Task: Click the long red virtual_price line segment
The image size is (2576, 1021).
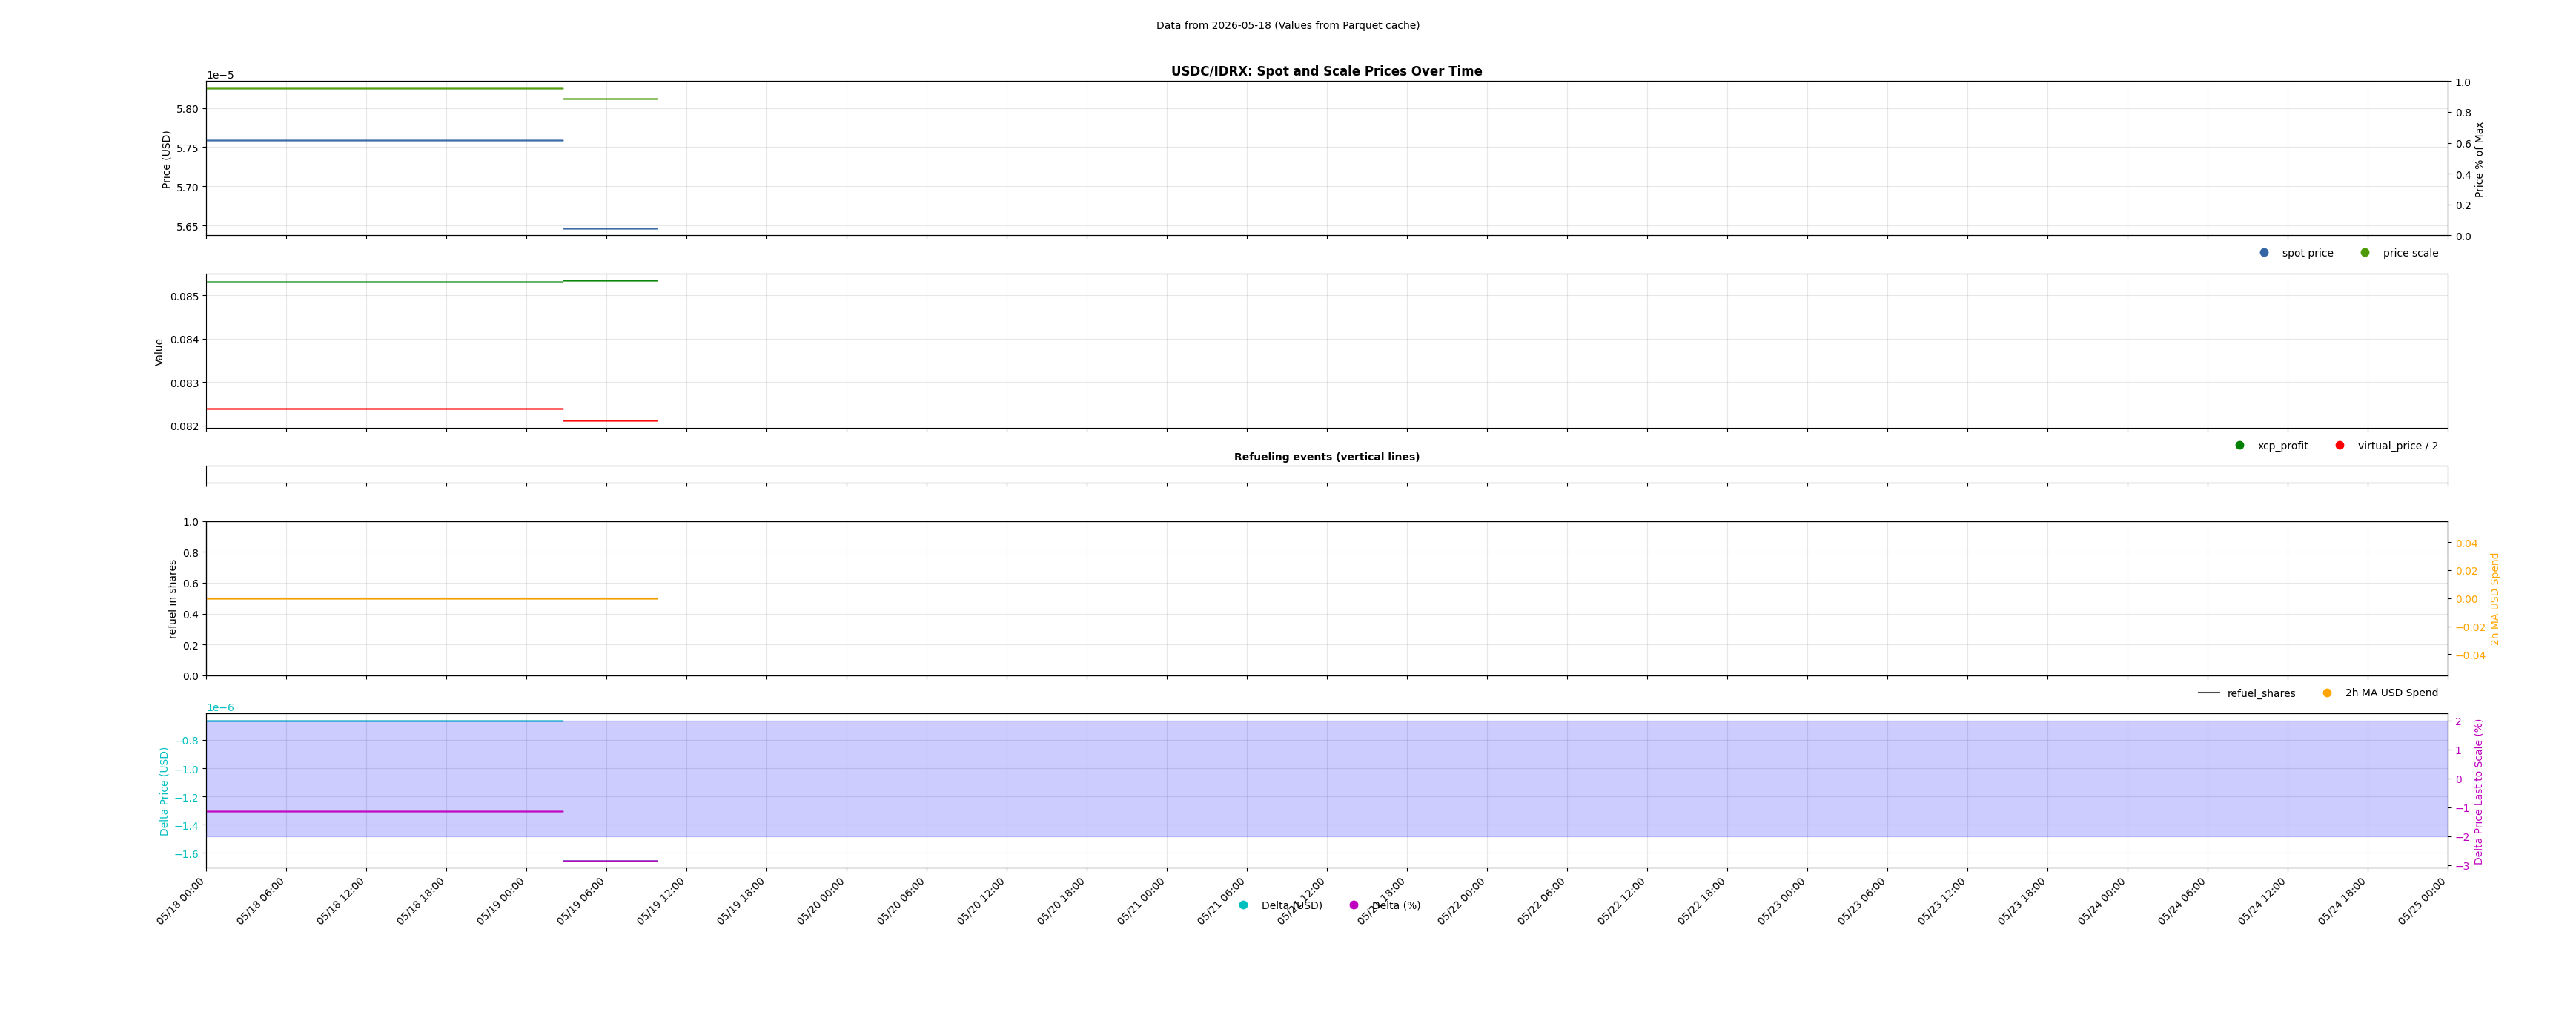Action: 385,409
